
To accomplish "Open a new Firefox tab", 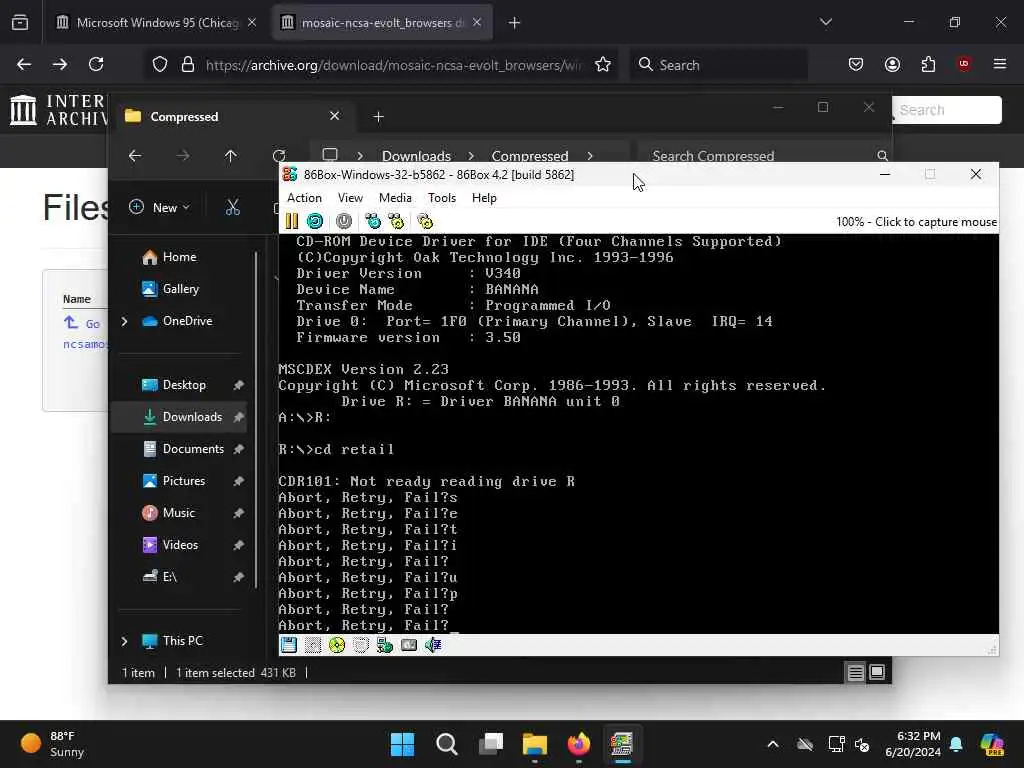I will point(515,23).
